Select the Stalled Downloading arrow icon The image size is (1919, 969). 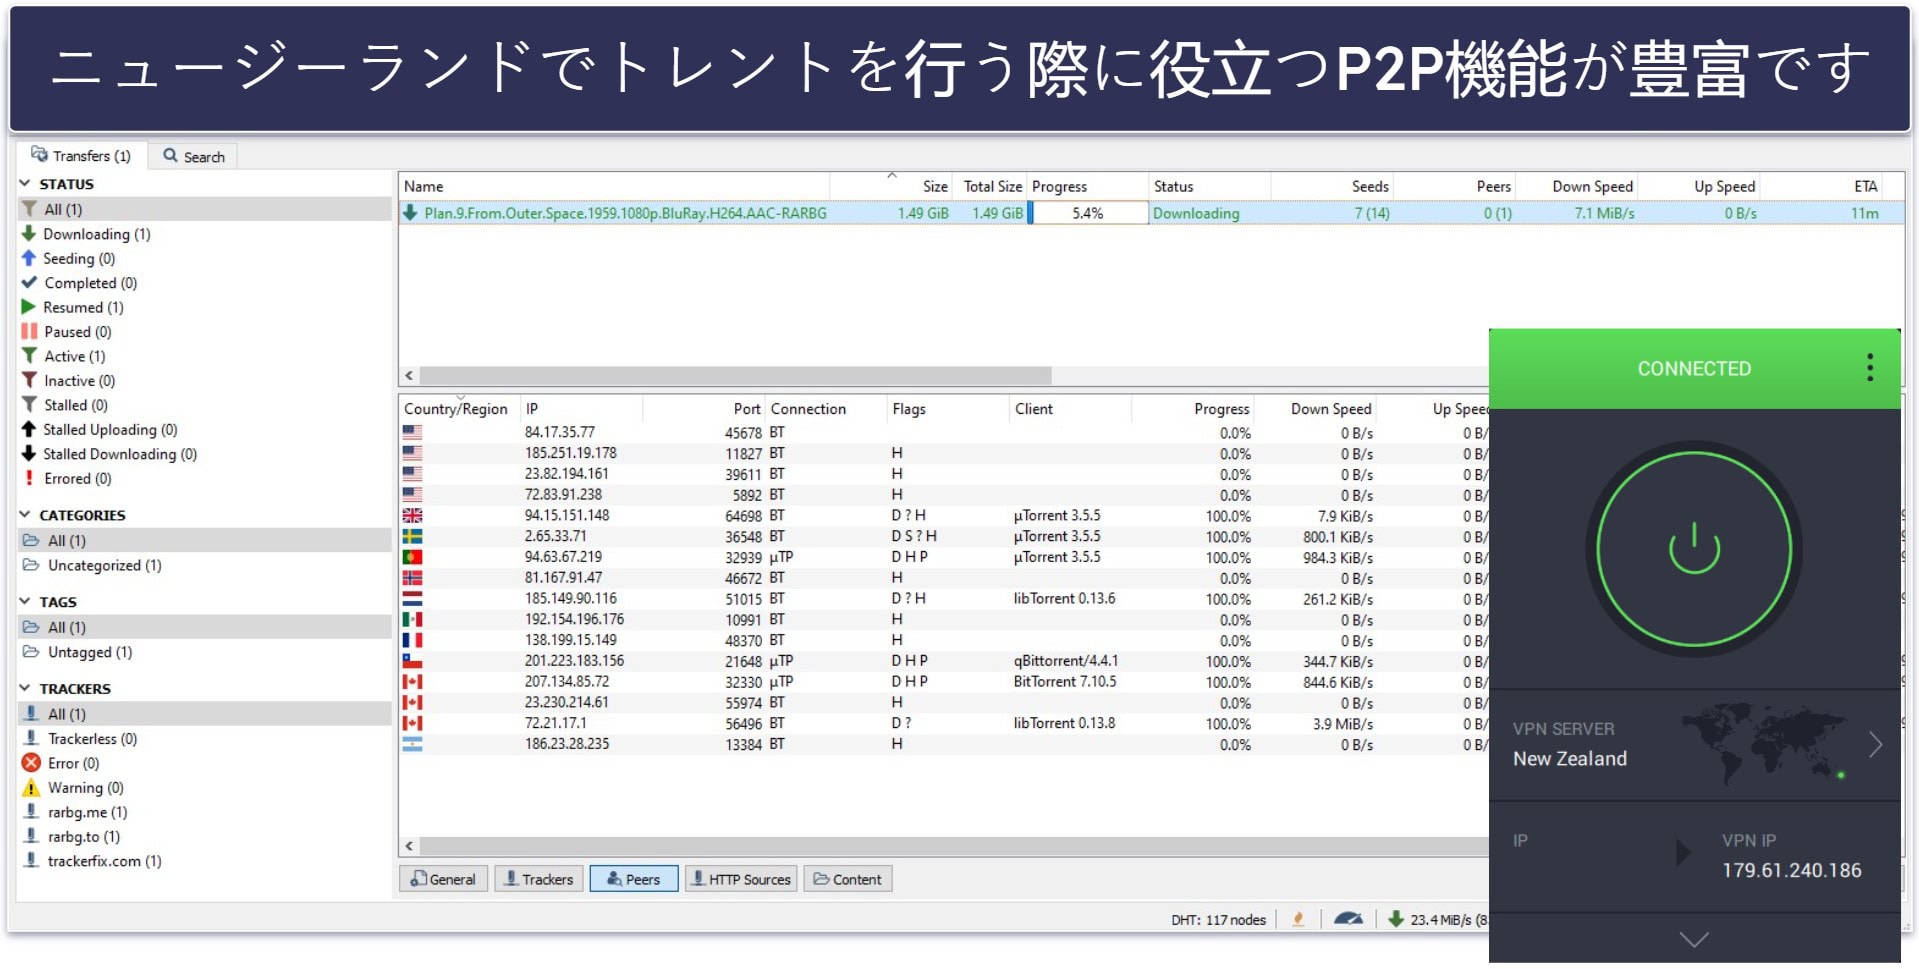click(29, 454)
